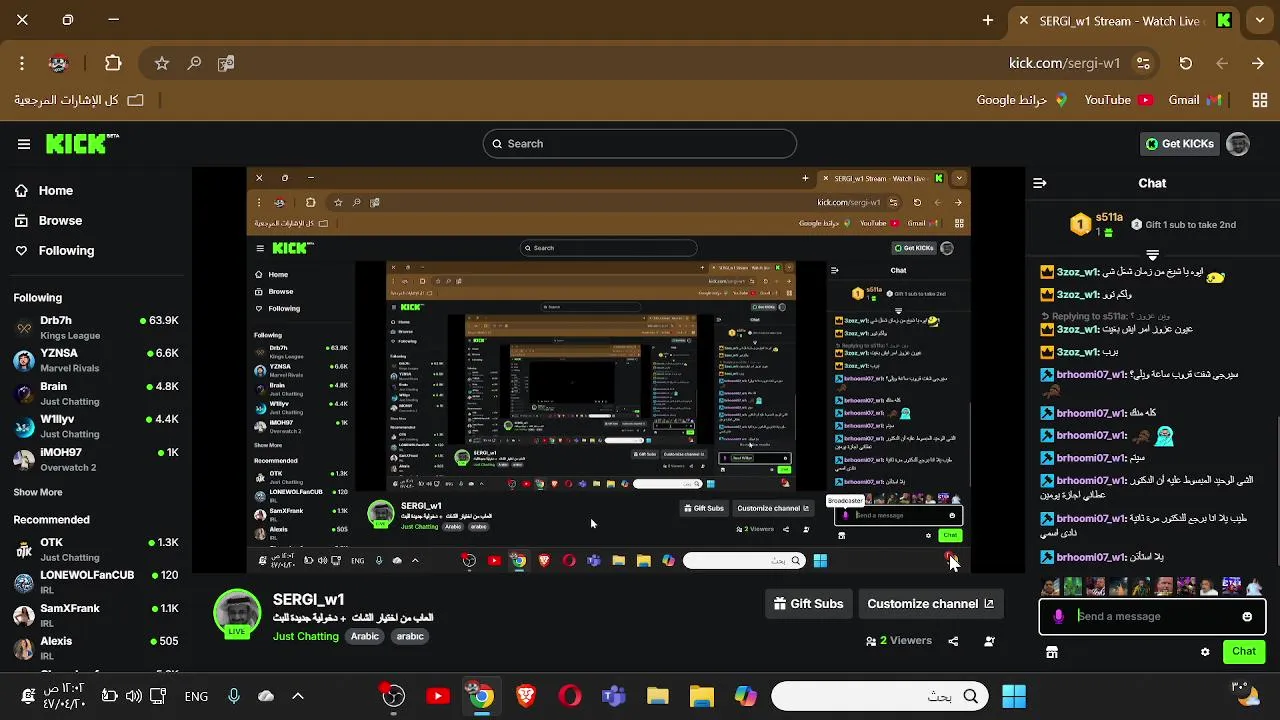Open the emoji picker in message box
Viewport: 1280px width, 720px height.
coord(1247,617)
